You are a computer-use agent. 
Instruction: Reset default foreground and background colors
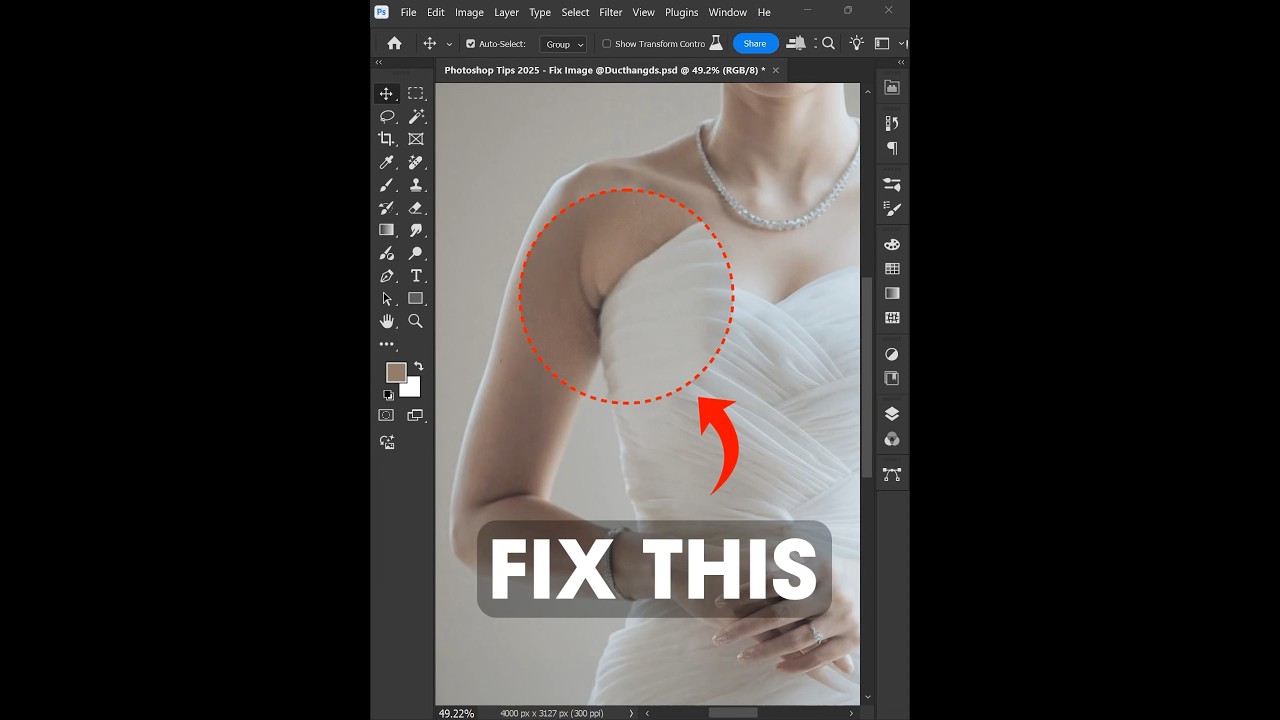click(388, 395)
